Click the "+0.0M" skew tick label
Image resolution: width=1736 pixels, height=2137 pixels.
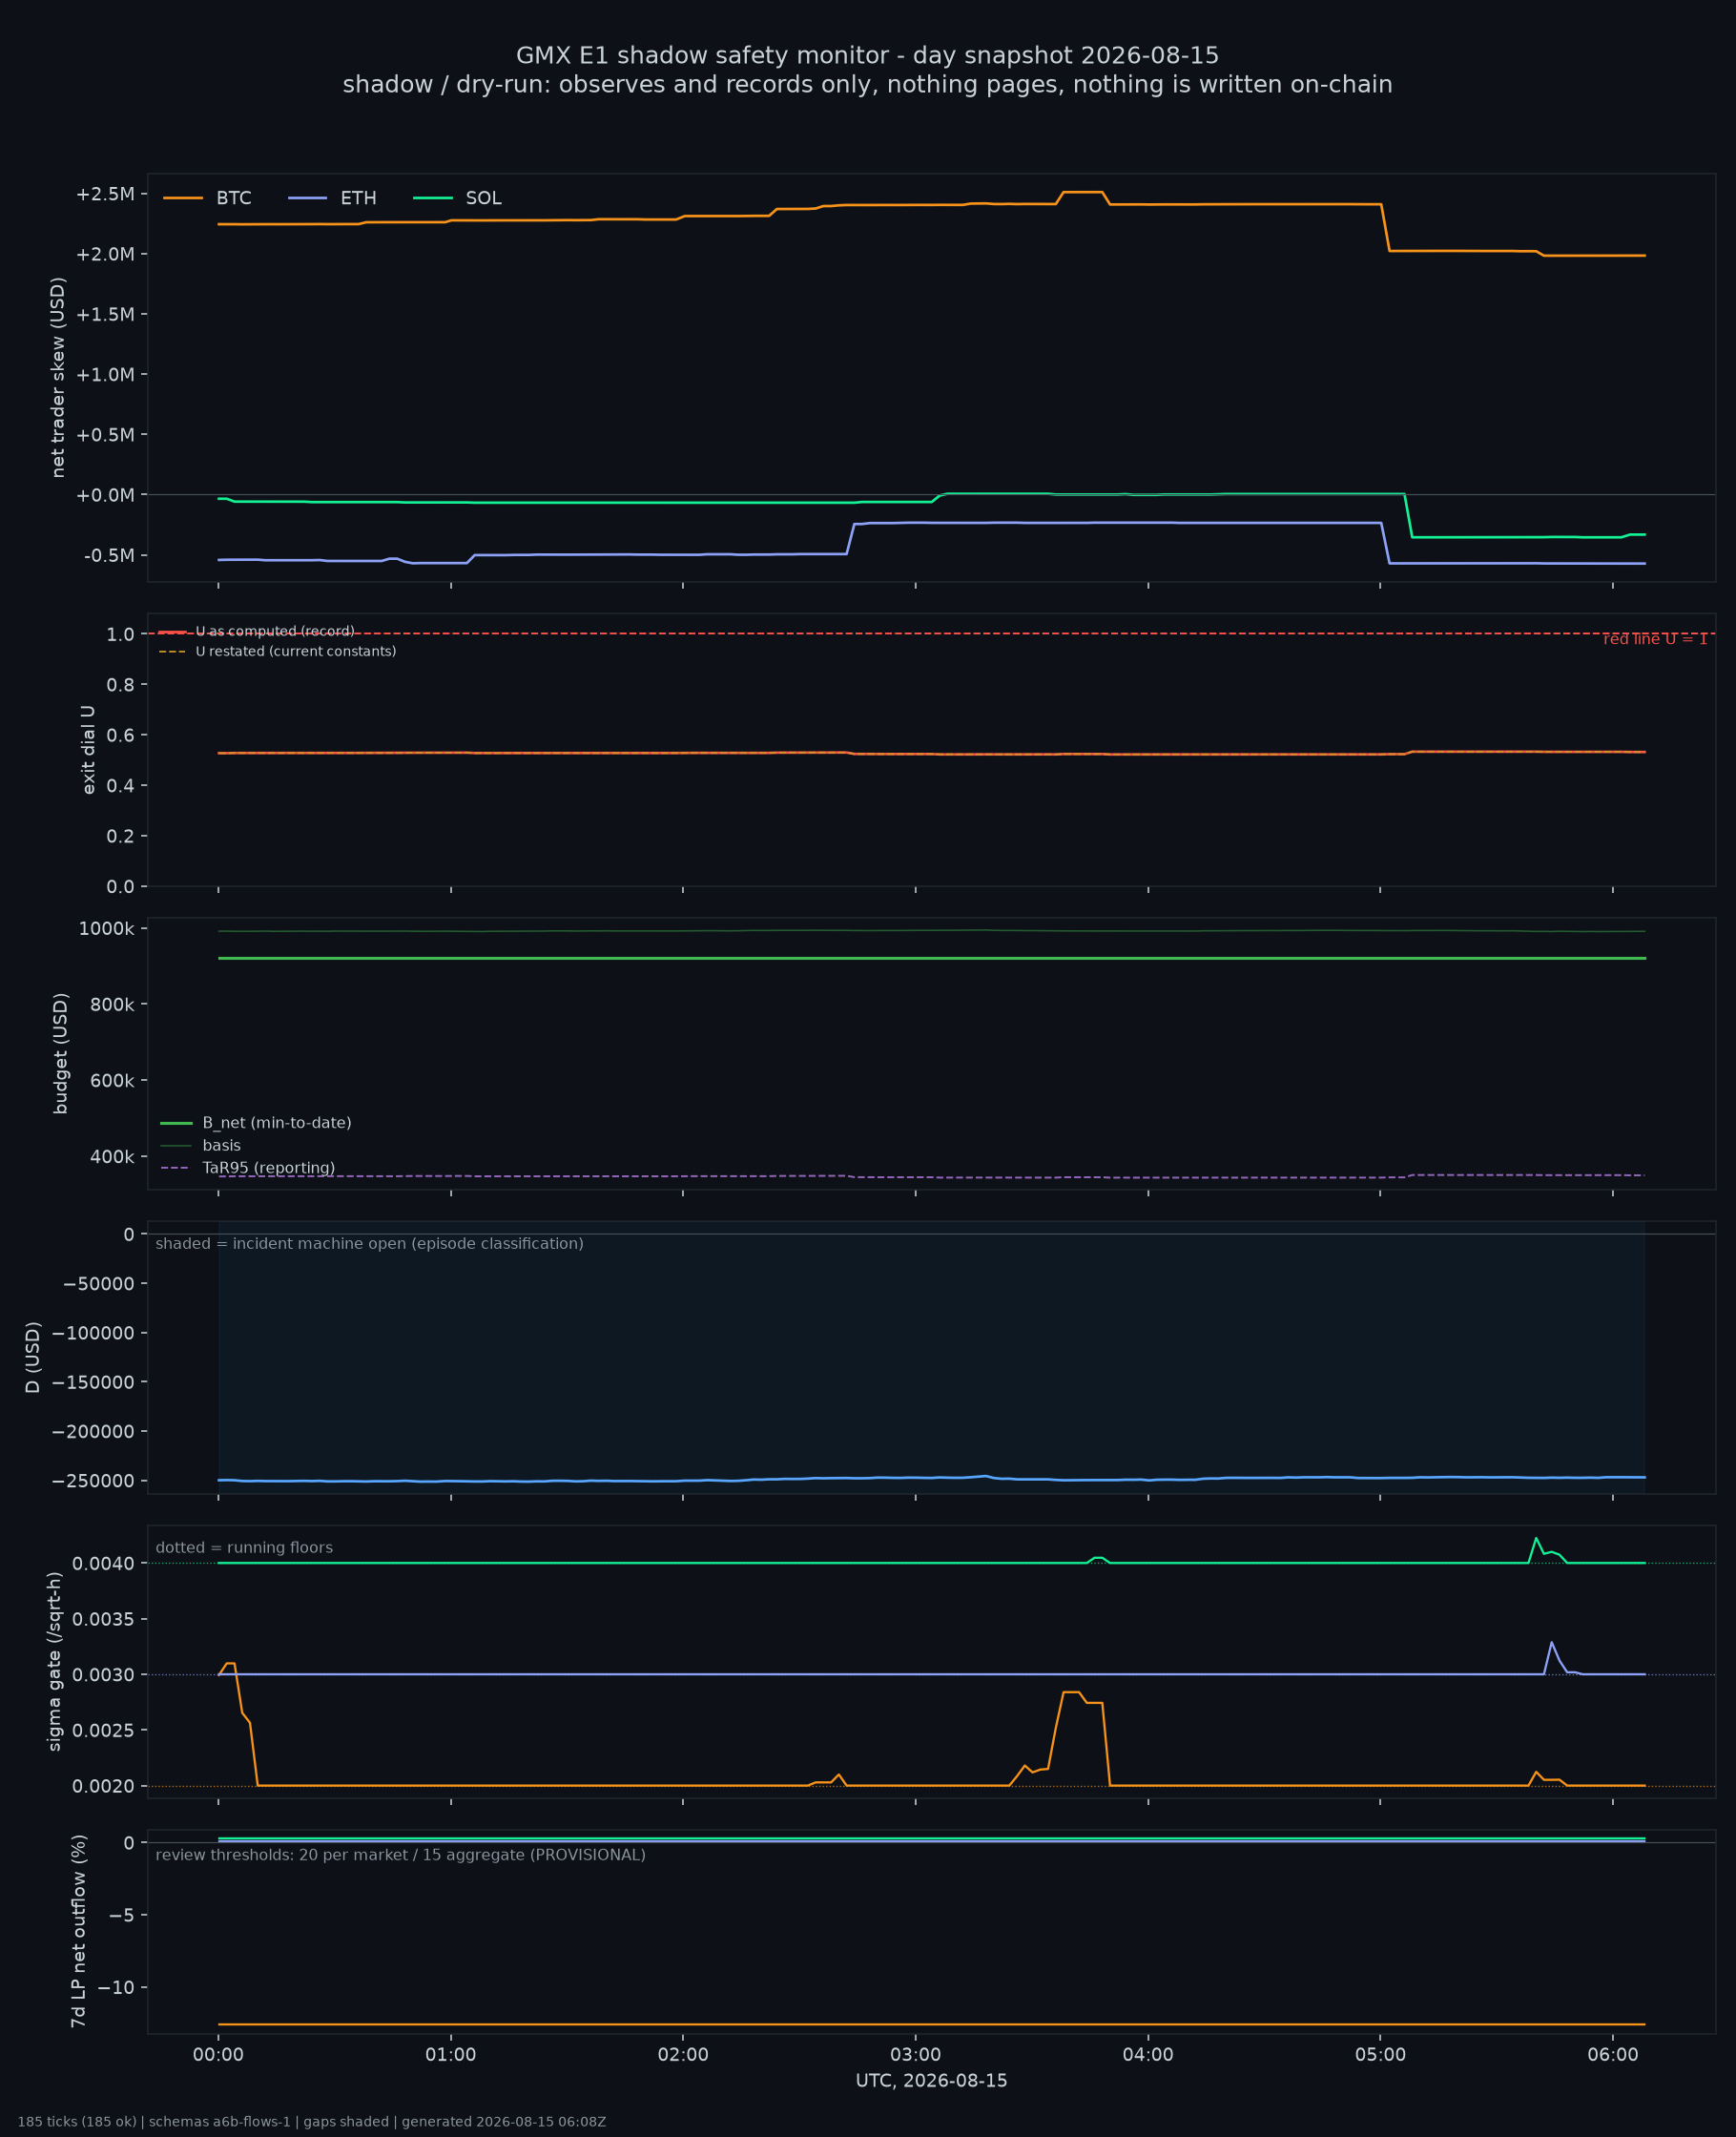pos(105,495)
